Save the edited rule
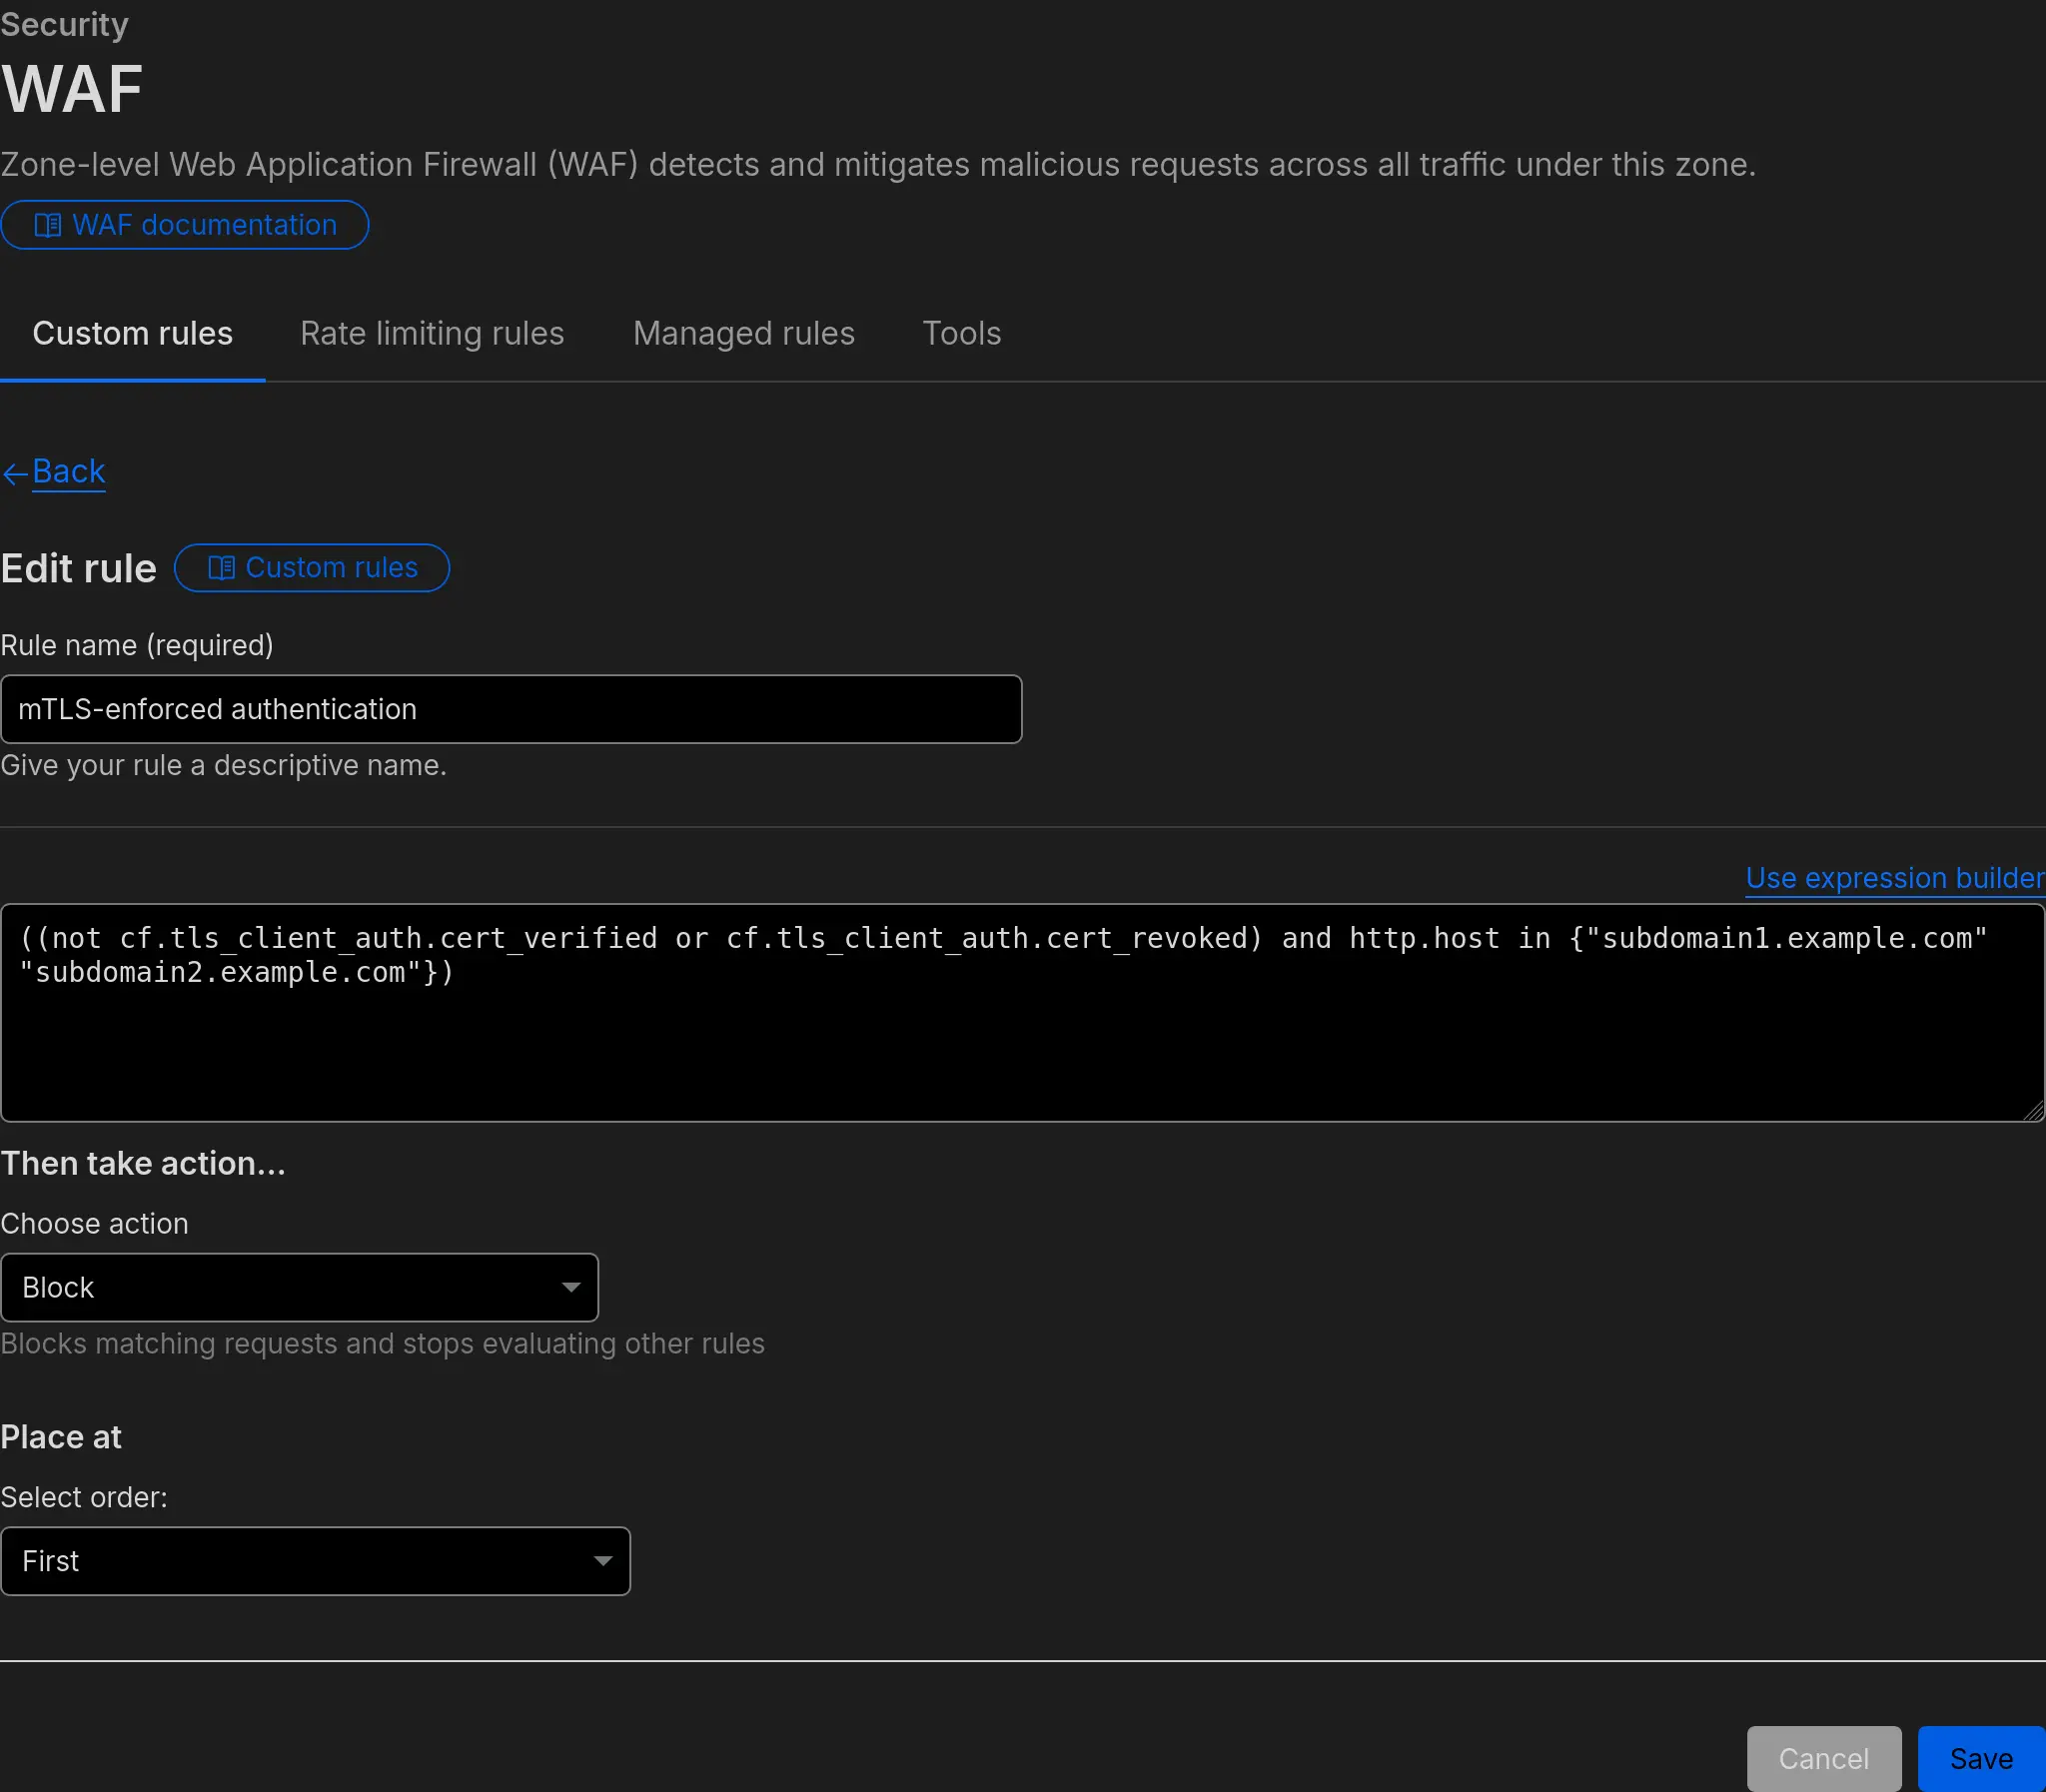The height and width of the screenshot is (1792, 2046). click(x=1981, y=1759)
